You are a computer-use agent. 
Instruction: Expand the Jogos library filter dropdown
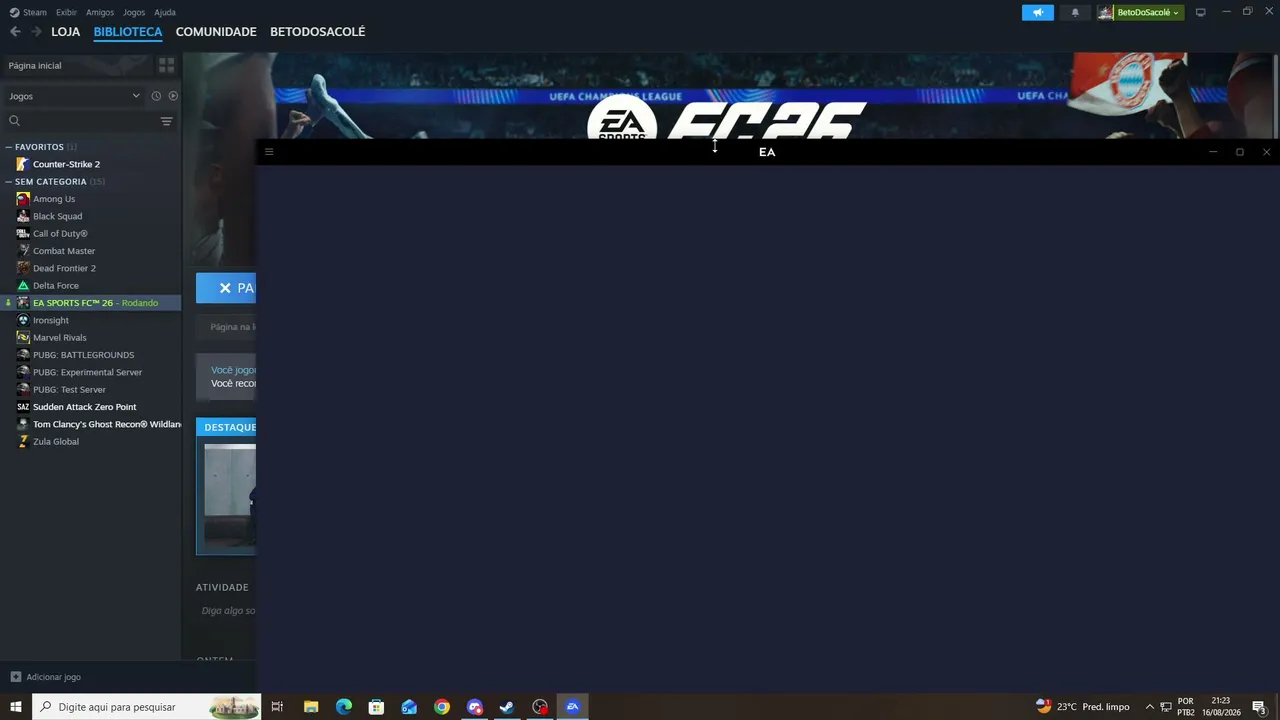75,96
